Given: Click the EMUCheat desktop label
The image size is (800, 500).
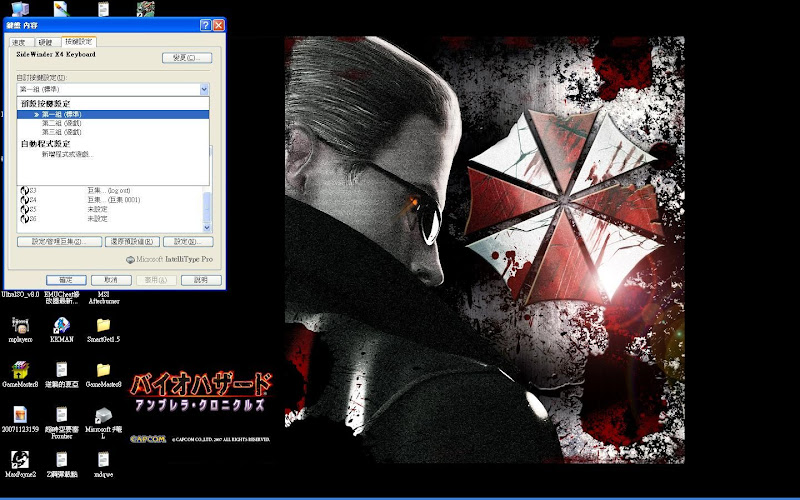Looking at the screenshot, I should (62, 298).
